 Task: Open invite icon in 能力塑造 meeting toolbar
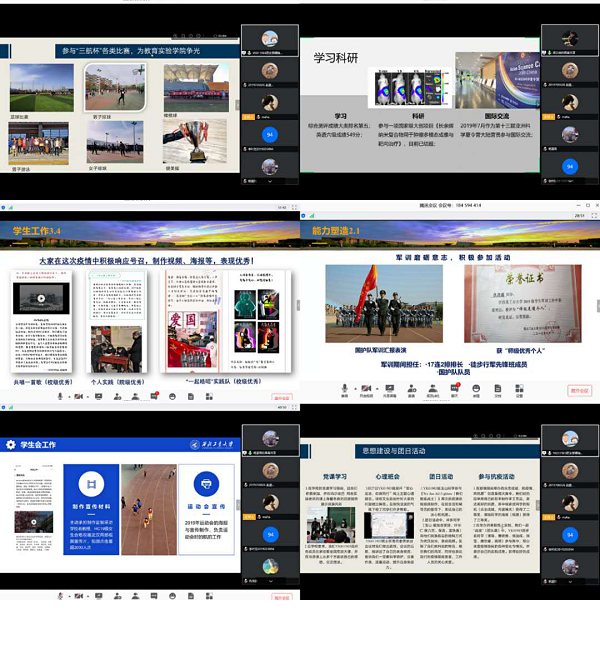[x=411, y=389]
